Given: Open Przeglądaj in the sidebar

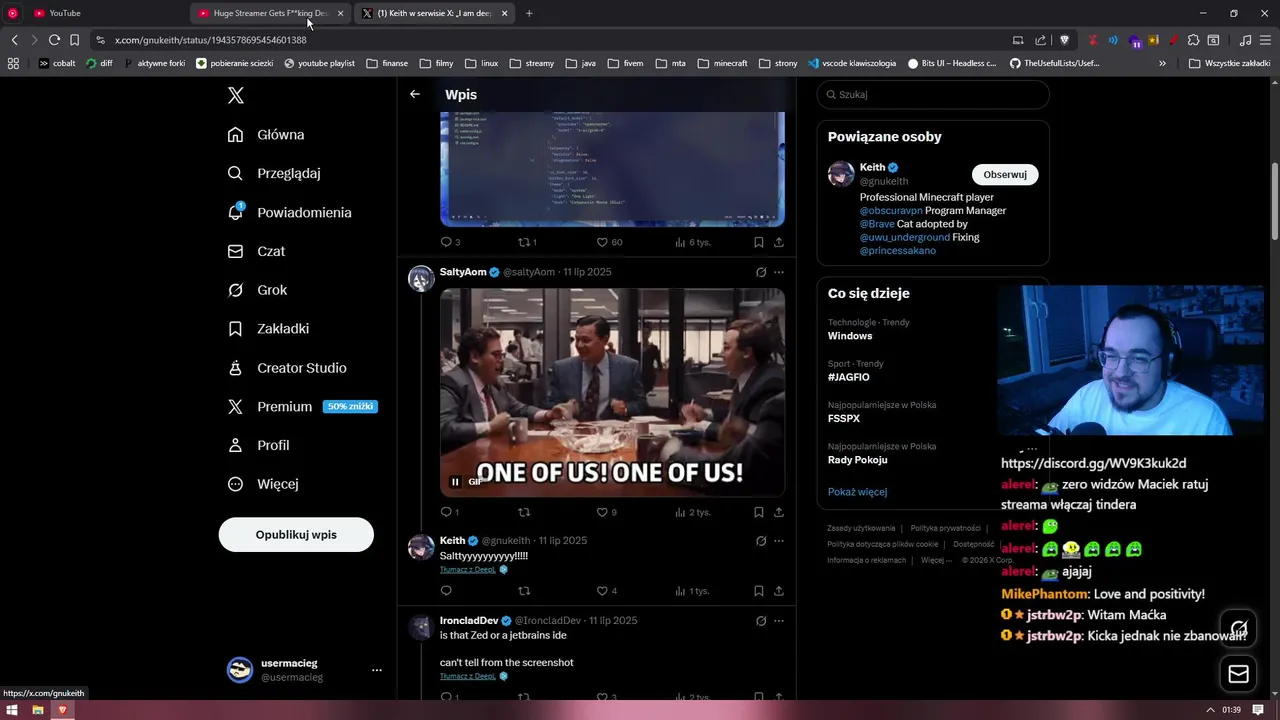Looking at the screenshot, I should click(x=275, y=173).
